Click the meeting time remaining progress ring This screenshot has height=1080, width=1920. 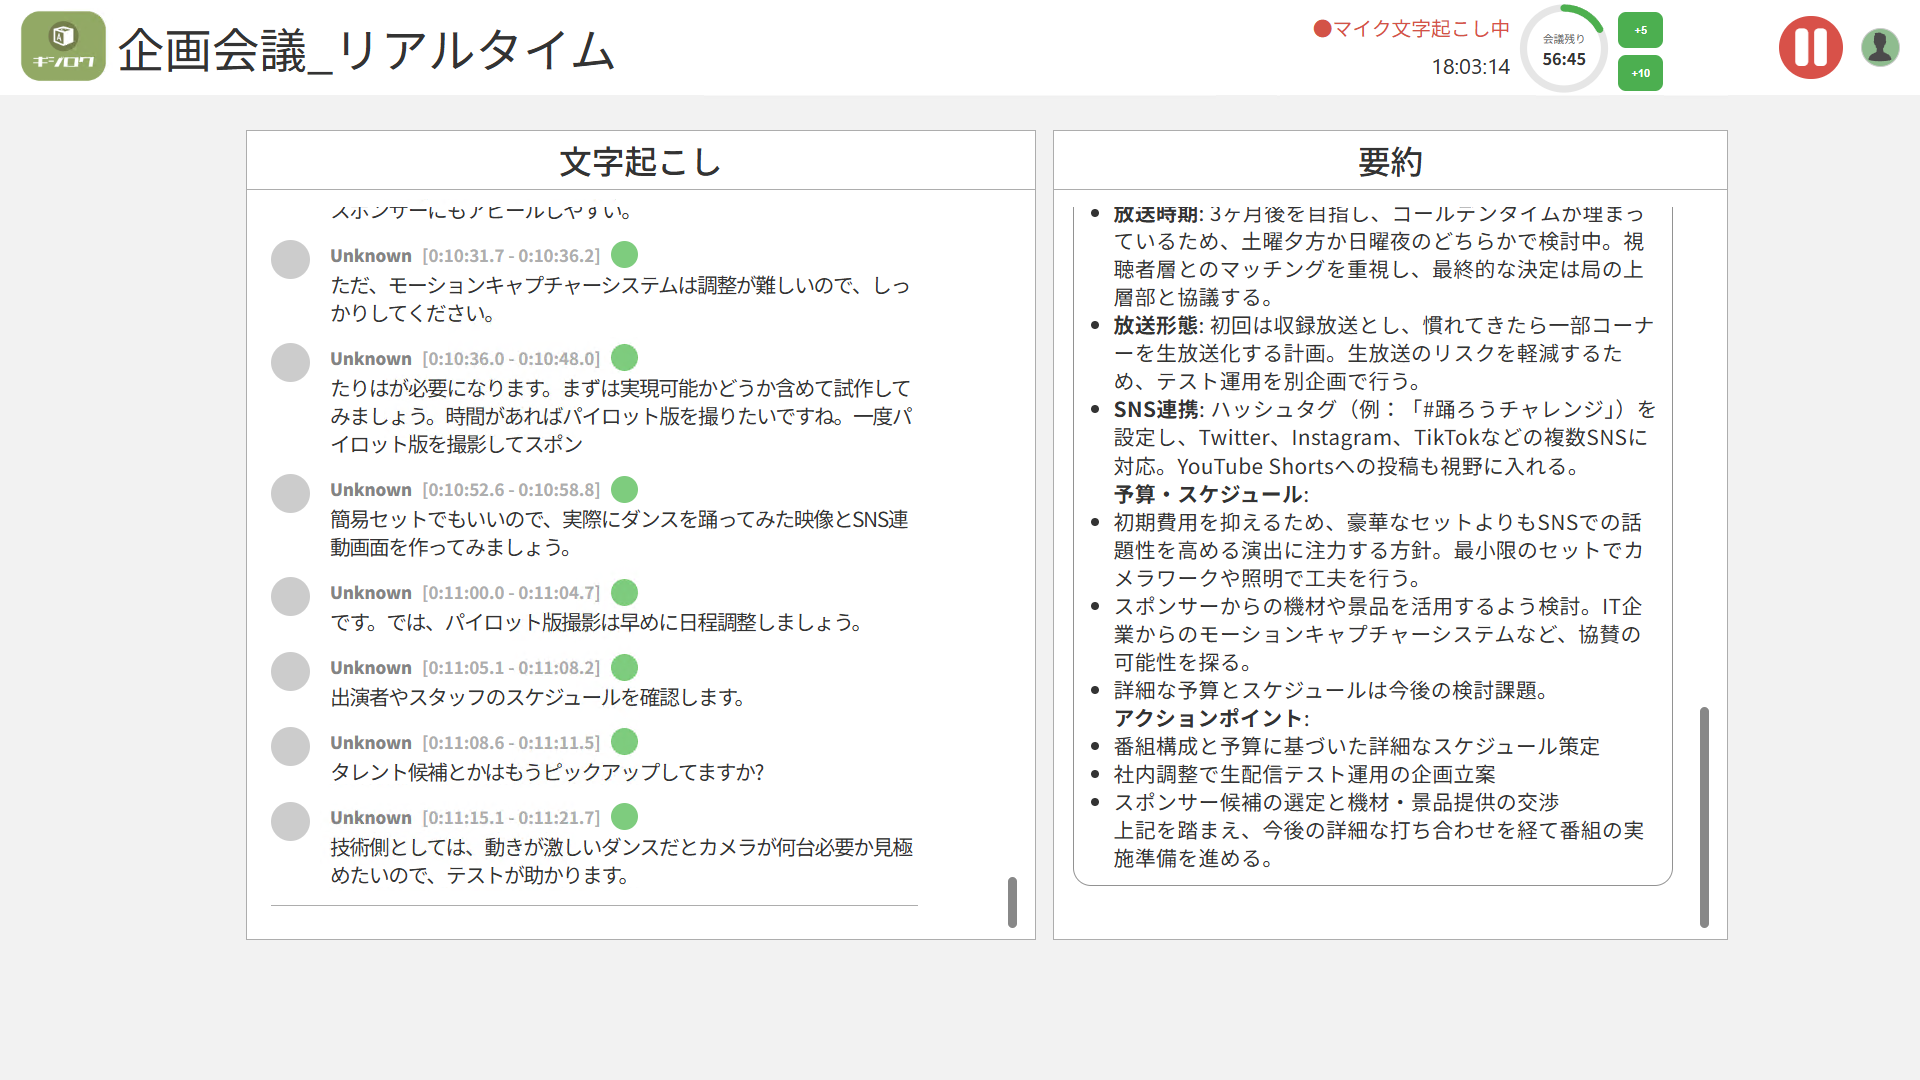[1564, 48]
